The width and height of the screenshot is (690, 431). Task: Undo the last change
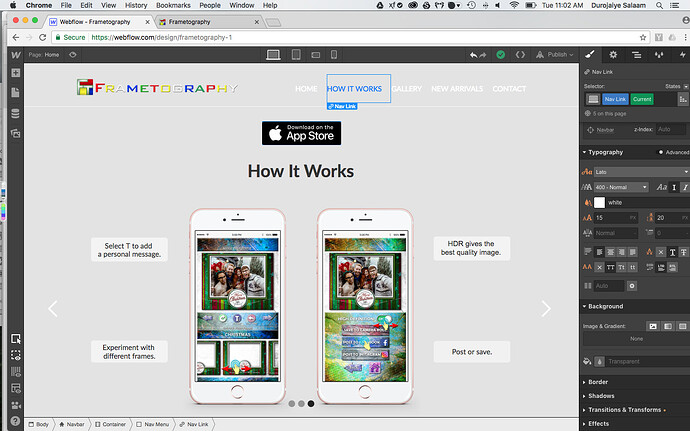473,55
